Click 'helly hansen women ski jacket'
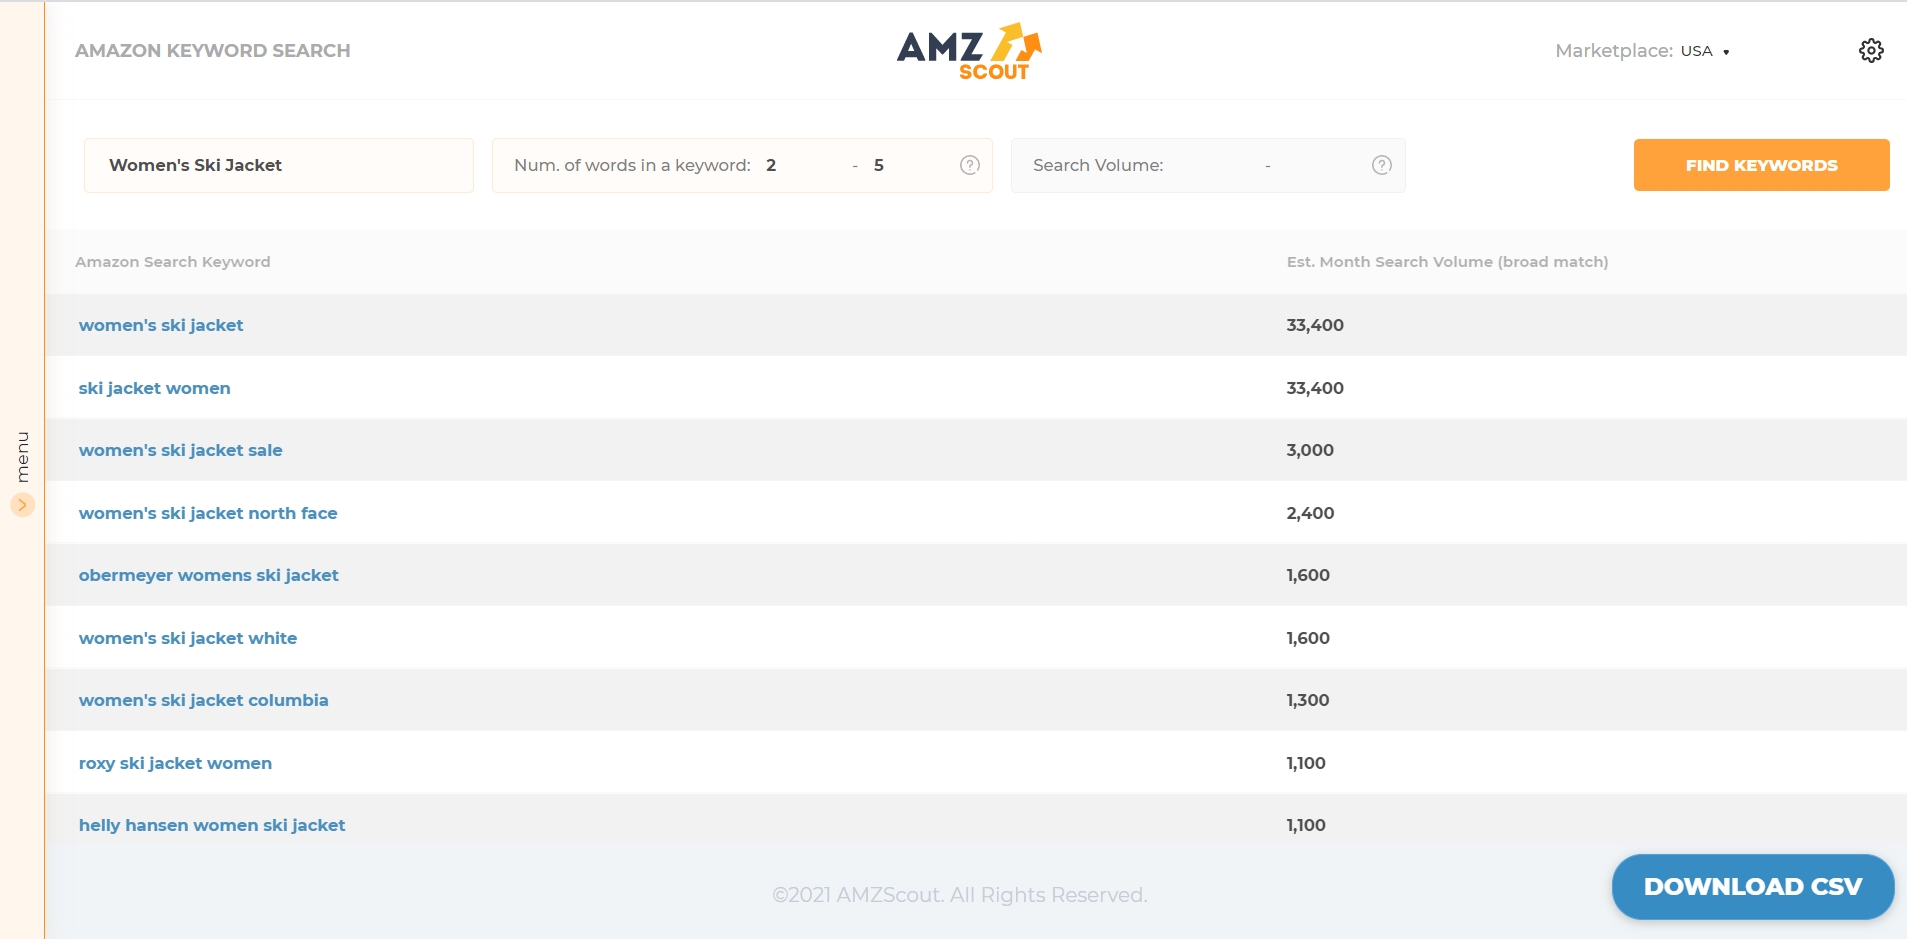The image size is (1907, 939). pyautogui.click(x=211, y=825)
